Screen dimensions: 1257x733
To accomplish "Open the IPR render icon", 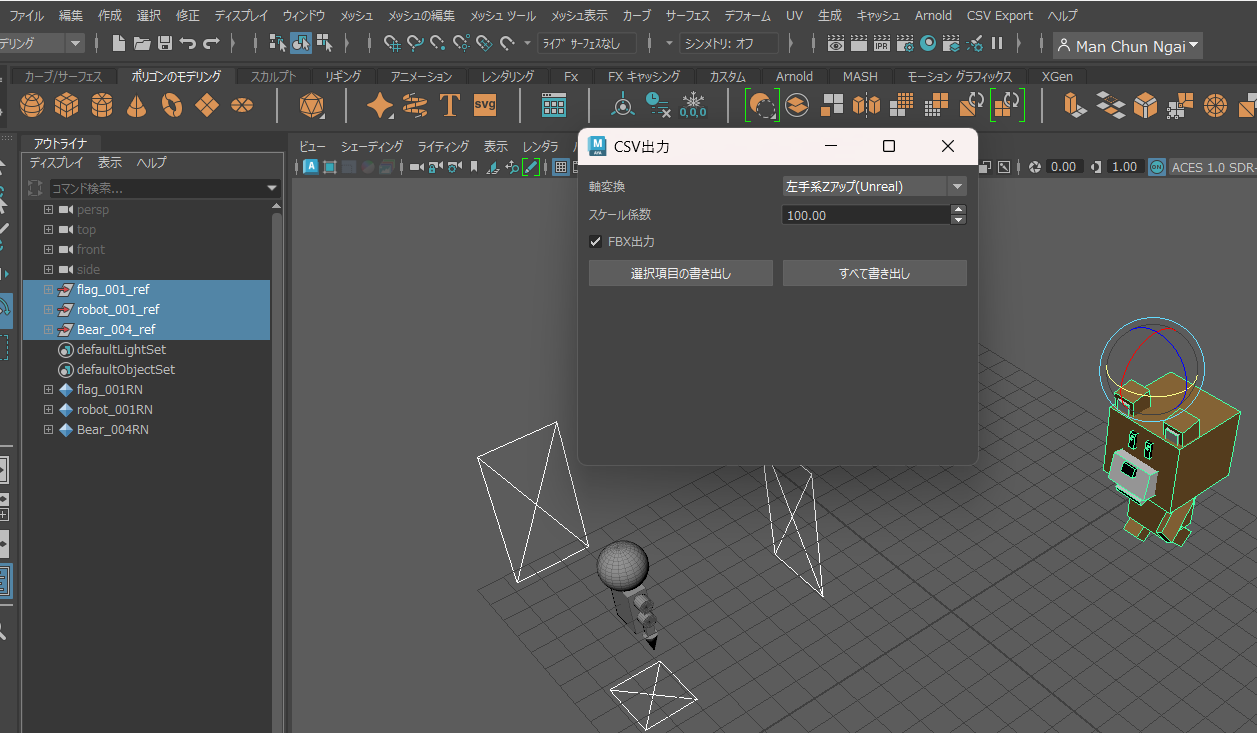I will coord(881,44).
